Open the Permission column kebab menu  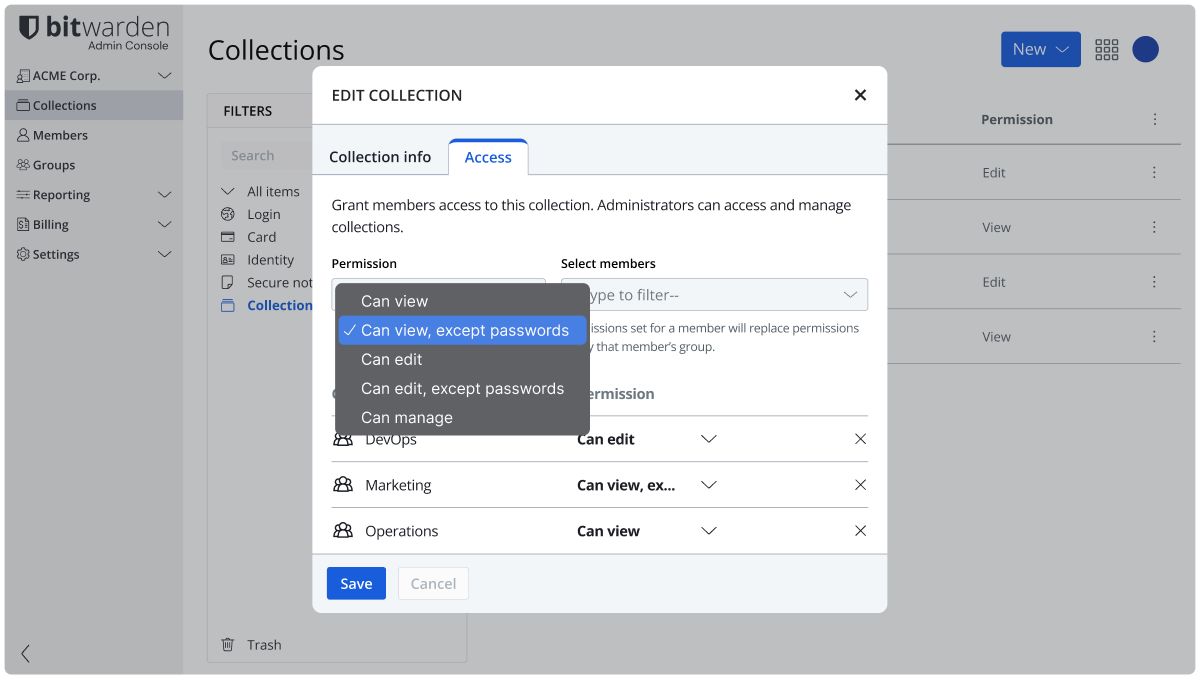[x=1155, y=119]
